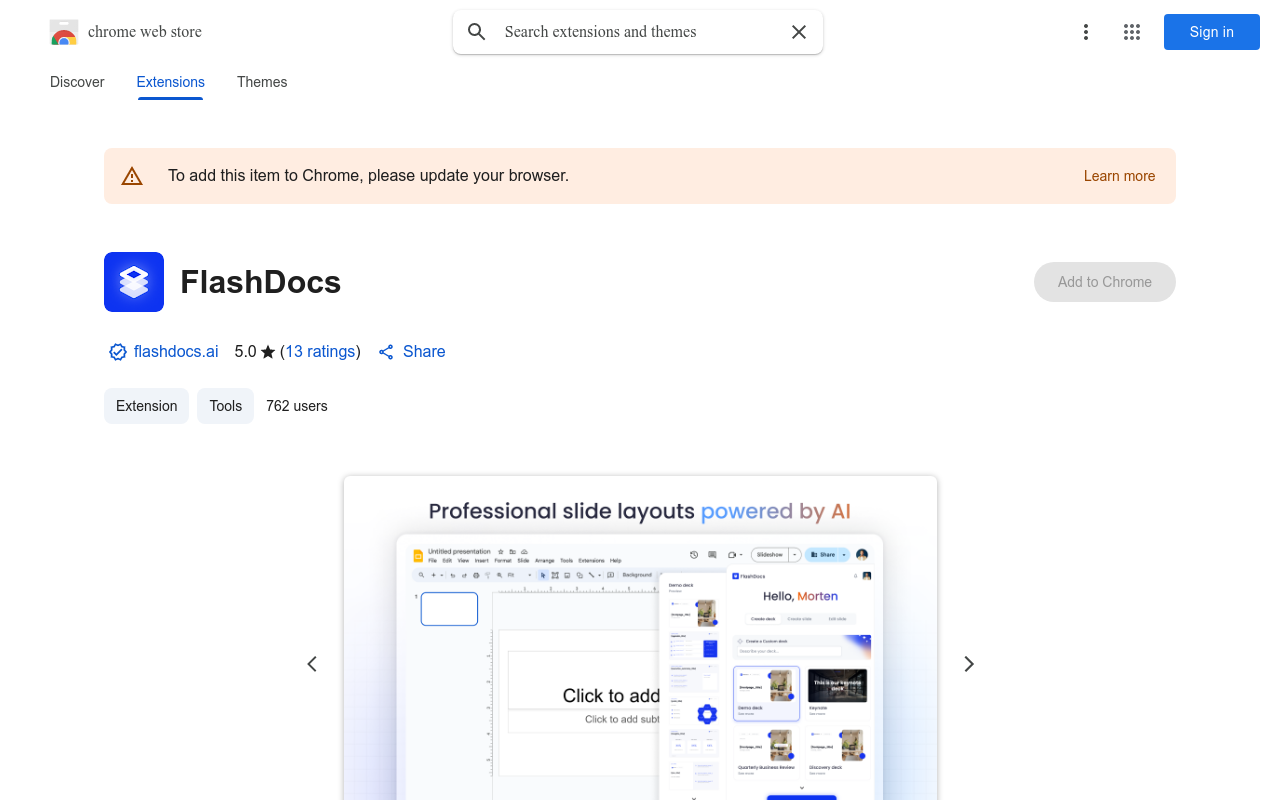Open the 13 ratings link

[x=321, y=352]
